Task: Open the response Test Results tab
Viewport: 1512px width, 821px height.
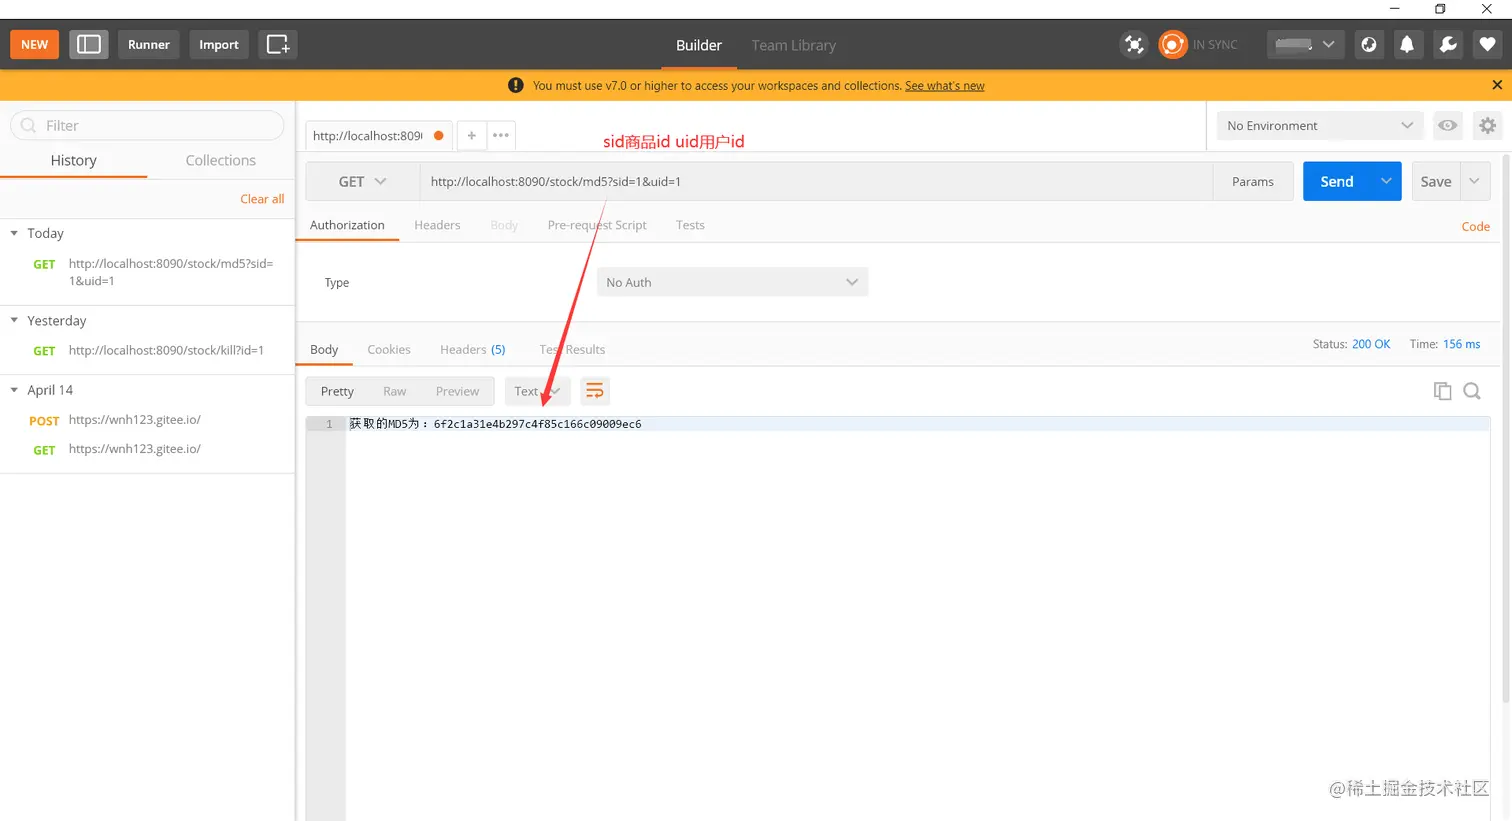Action: pos(572,349)
